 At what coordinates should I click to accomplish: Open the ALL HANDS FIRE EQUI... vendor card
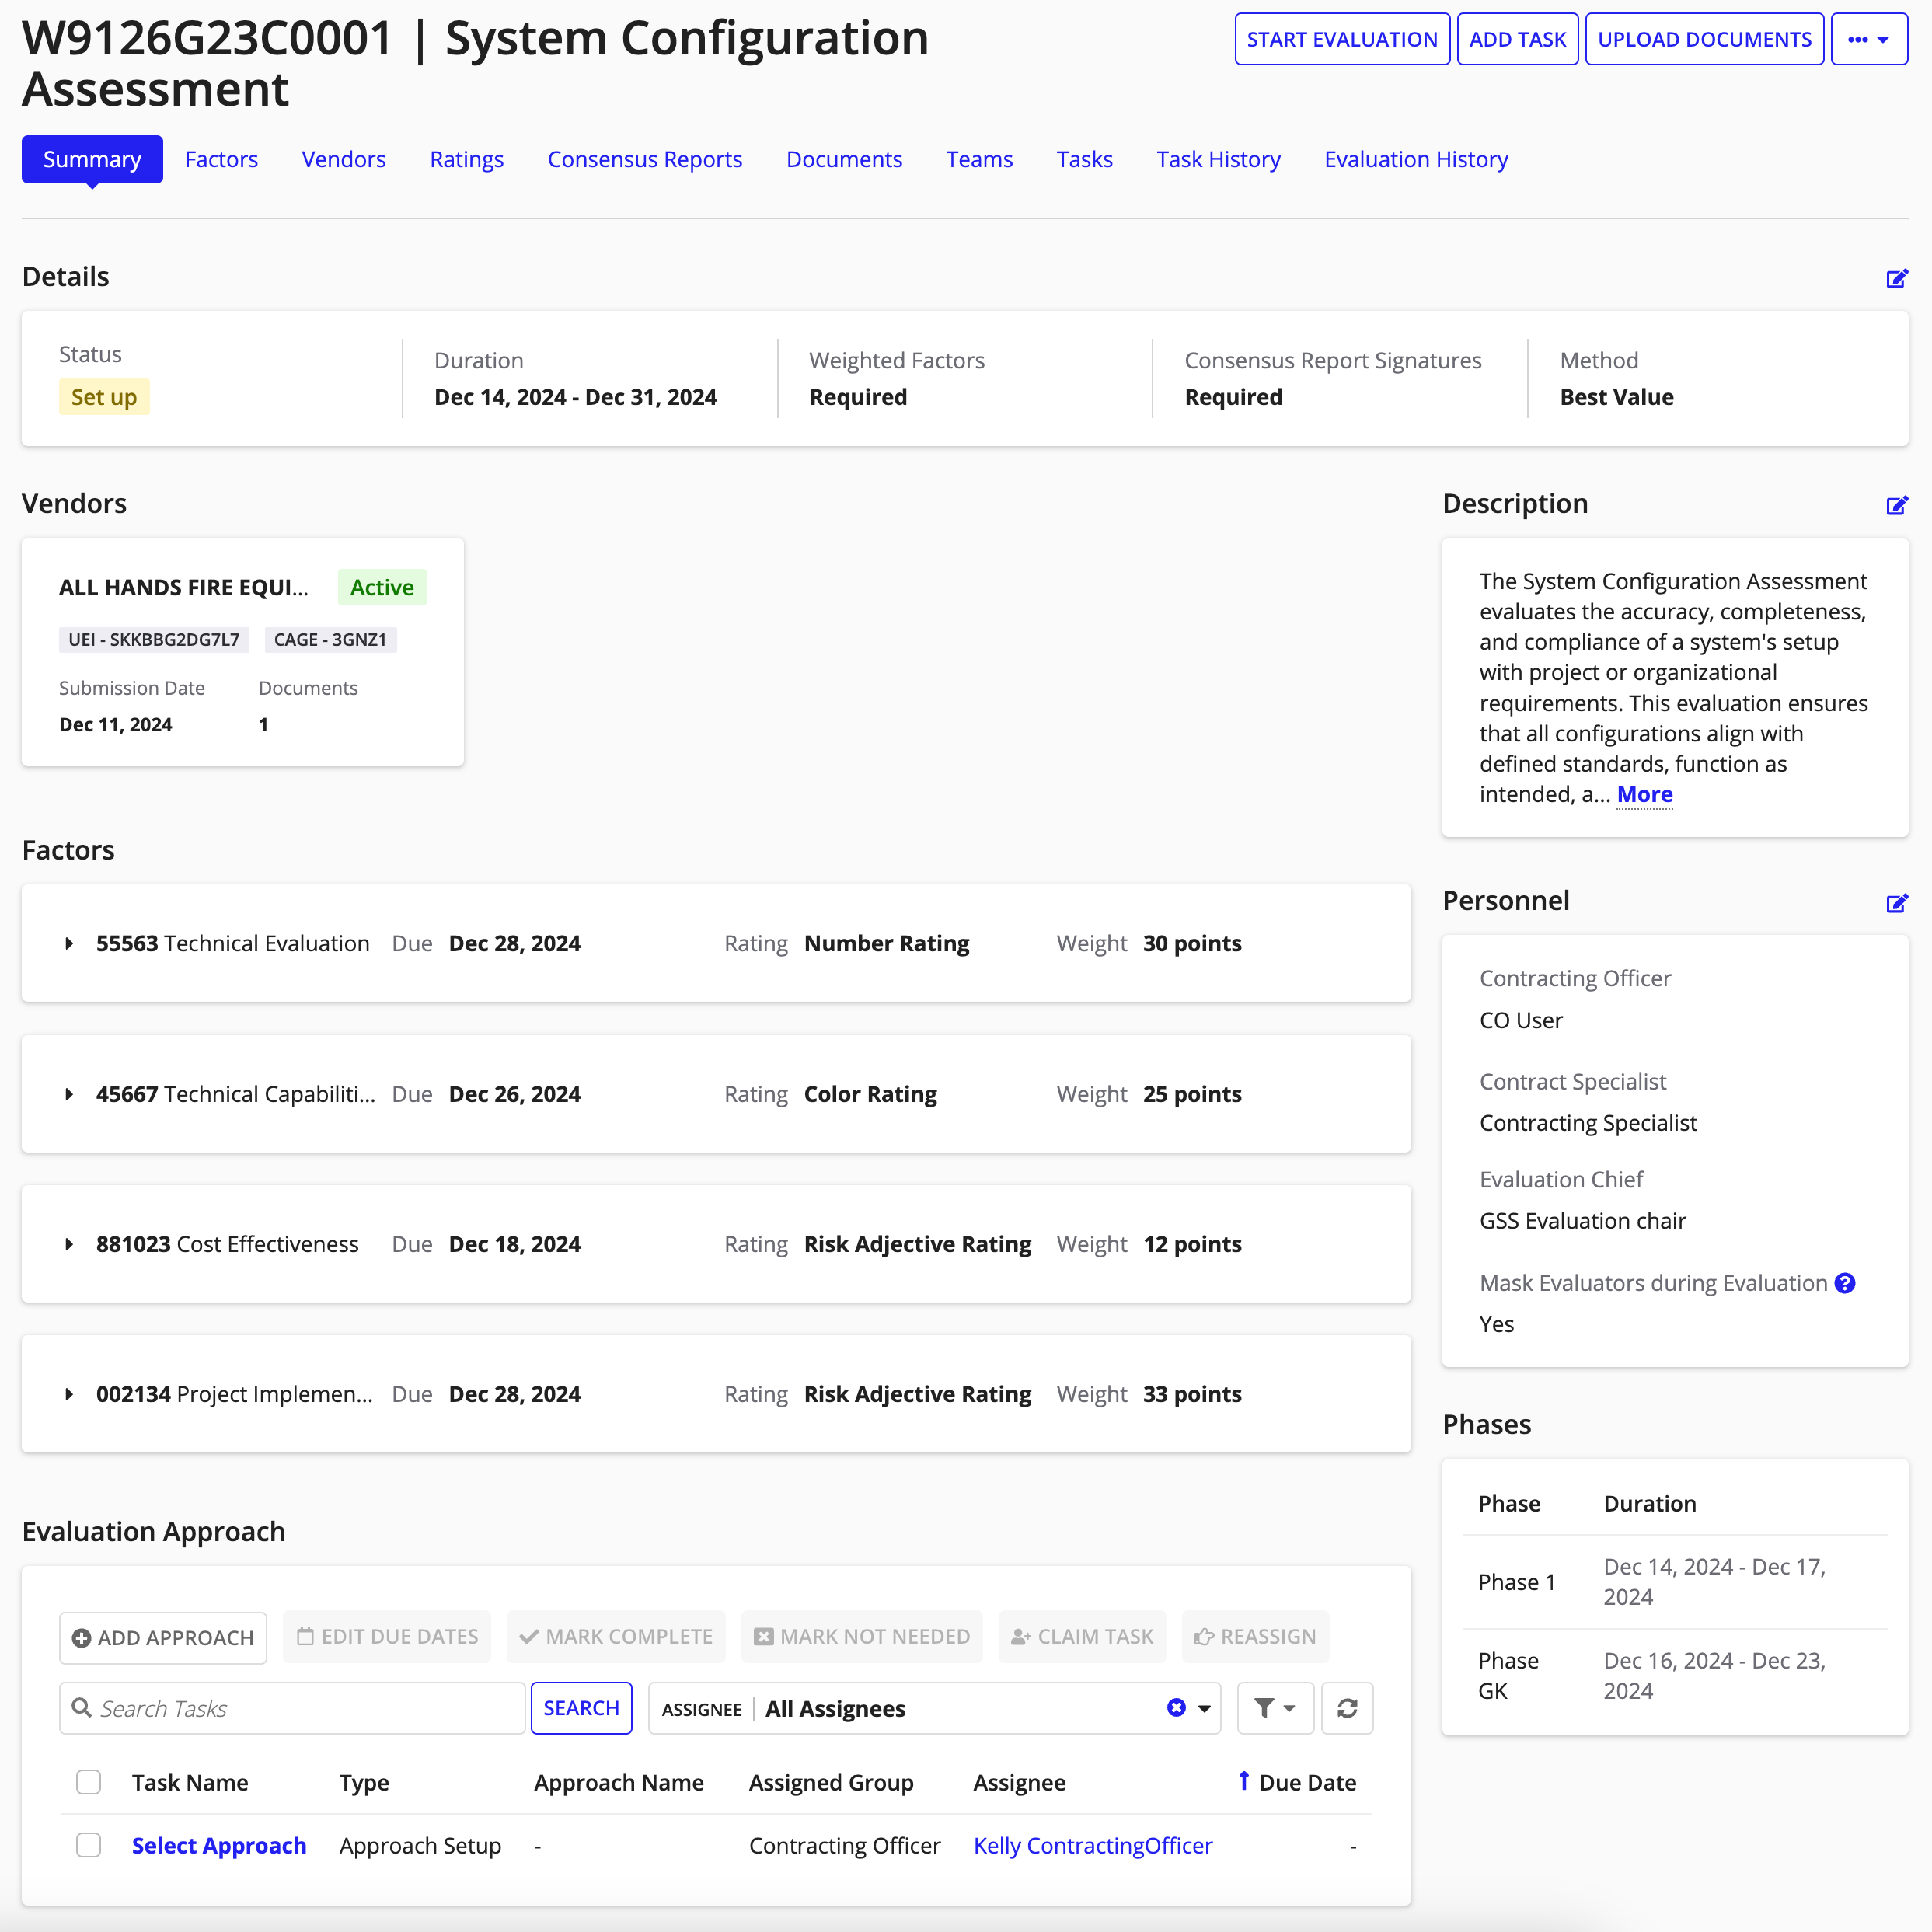coord(243,652)
